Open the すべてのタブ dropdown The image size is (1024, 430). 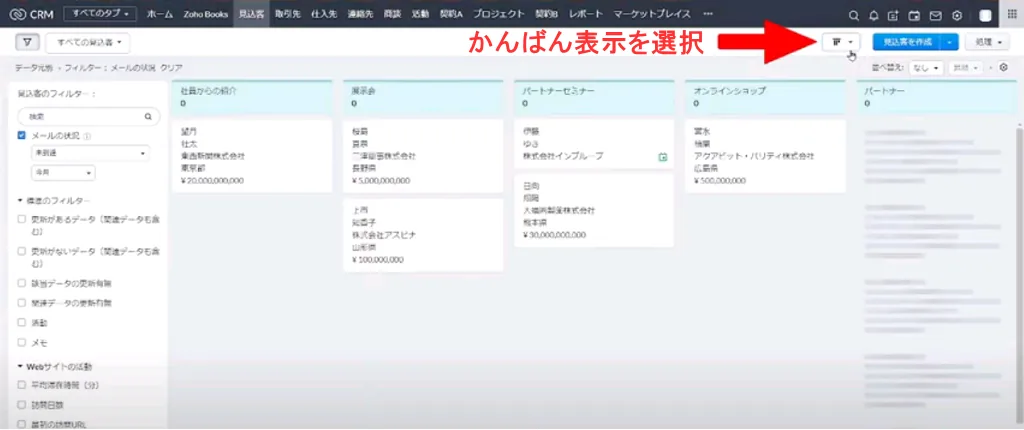click(x=100, y=14)
